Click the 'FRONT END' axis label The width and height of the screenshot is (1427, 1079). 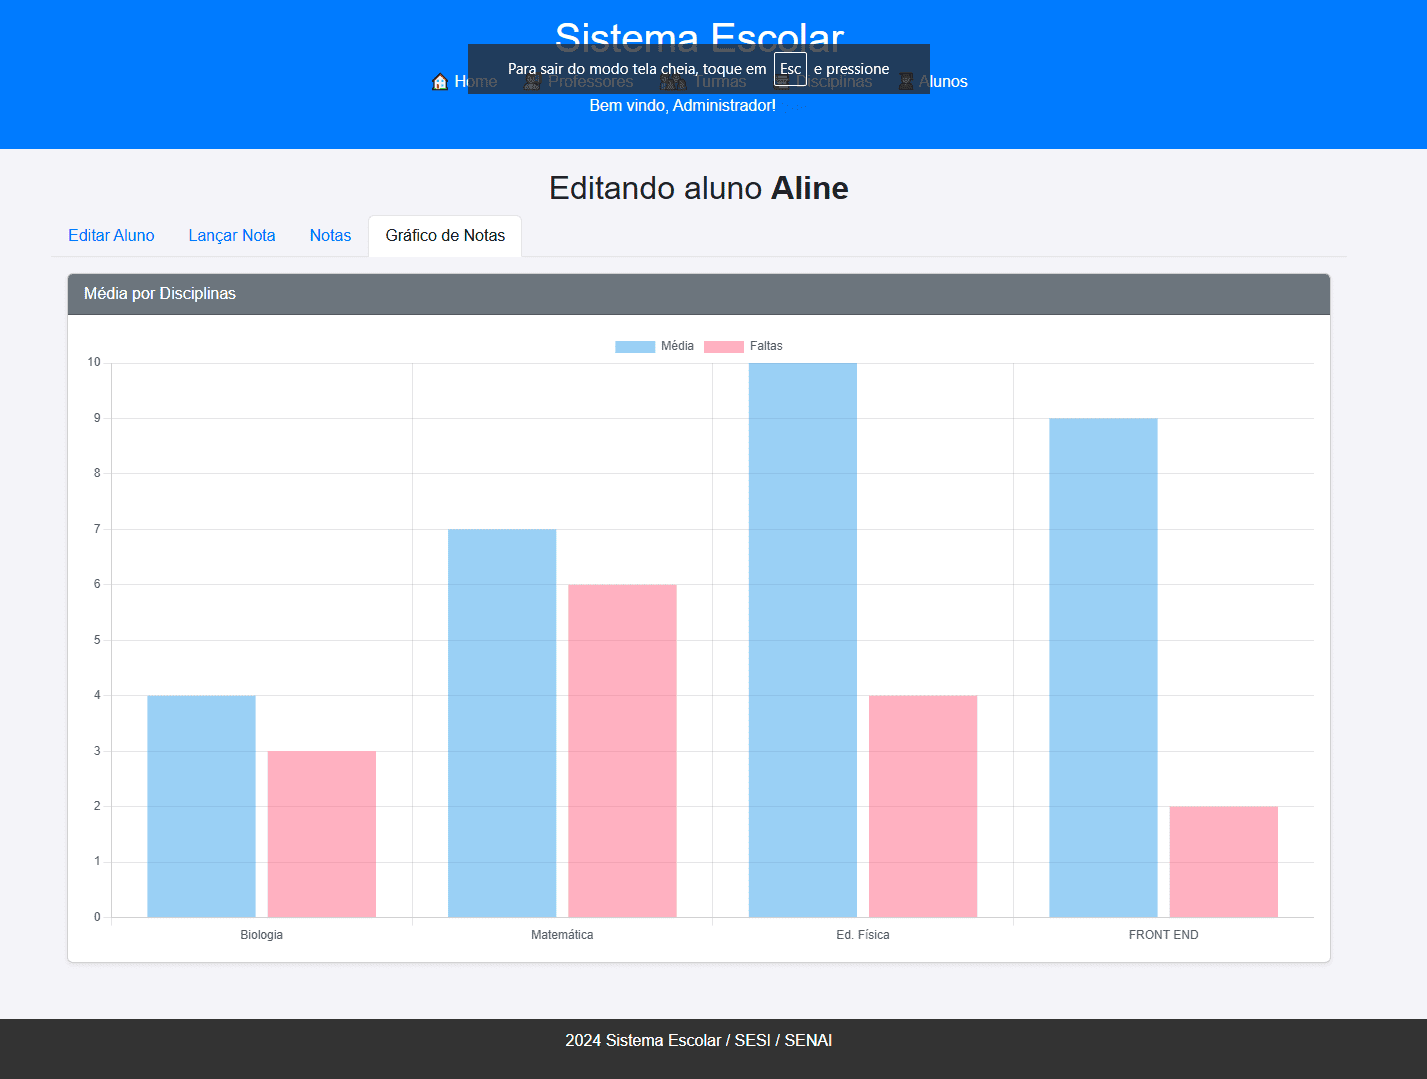1163,935
